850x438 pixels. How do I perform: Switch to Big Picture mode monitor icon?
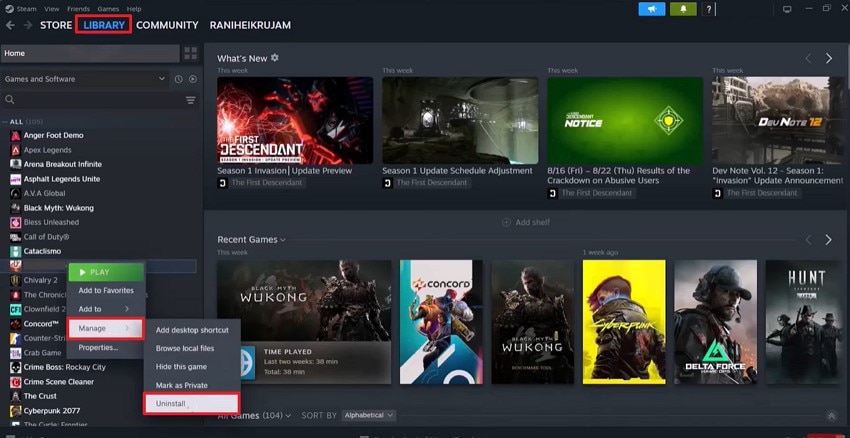coord(788,9)
